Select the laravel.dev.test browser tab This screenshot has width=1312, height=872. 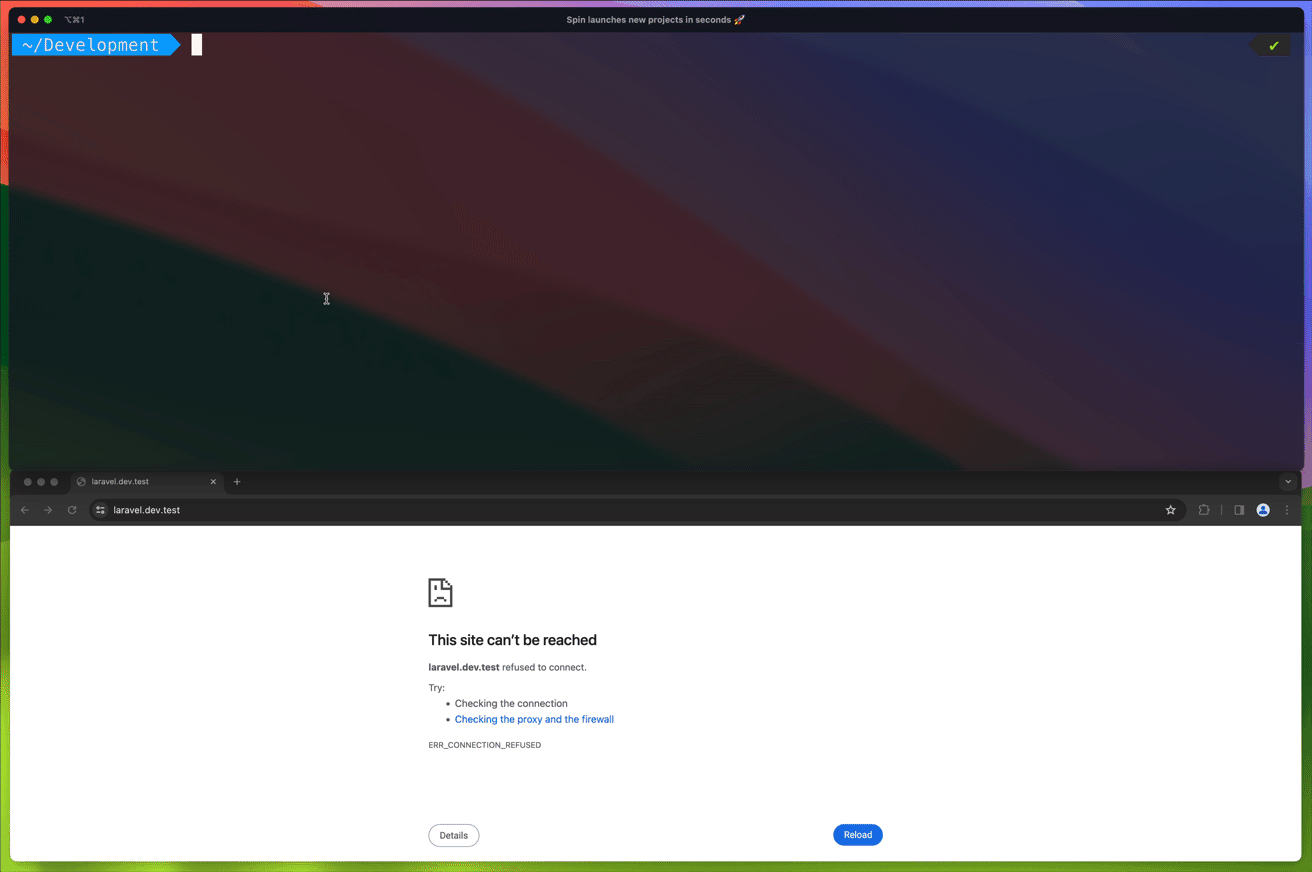147,482
